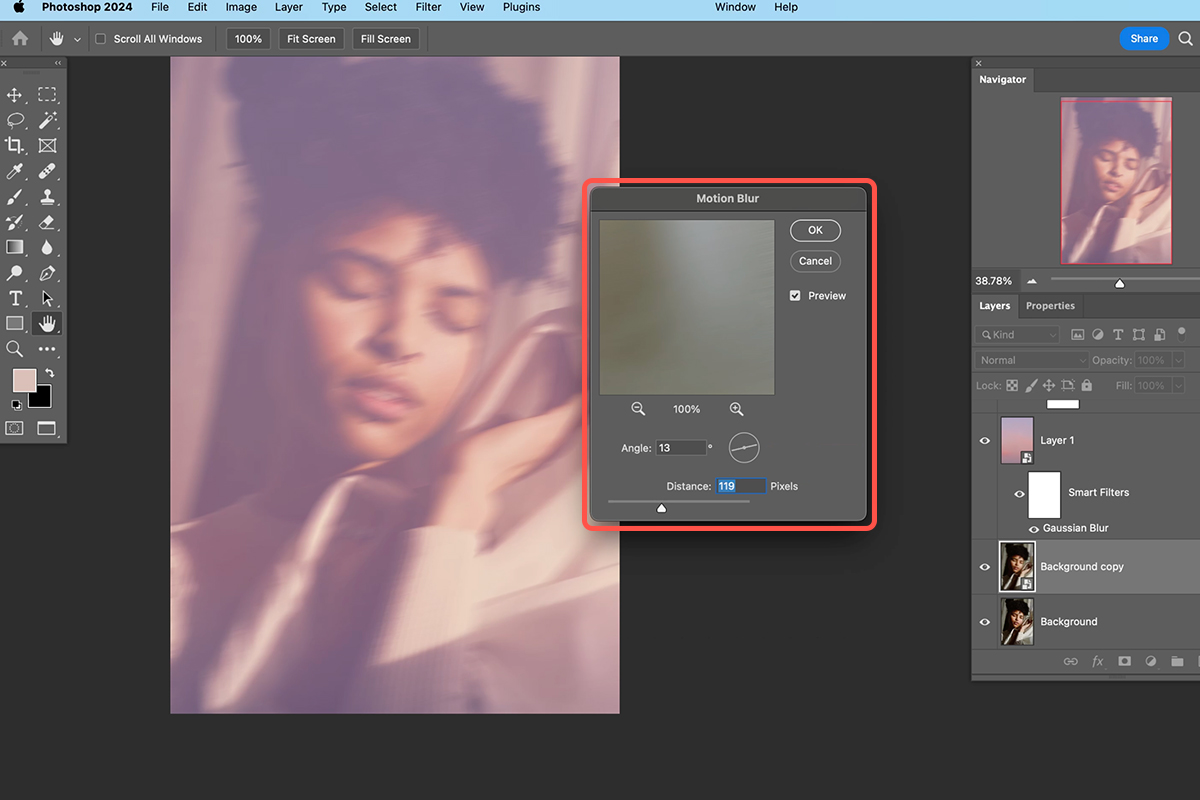Hide the Background copy layer
Image resolution: width=1200 pixels, height=800 pixels.
985,567
